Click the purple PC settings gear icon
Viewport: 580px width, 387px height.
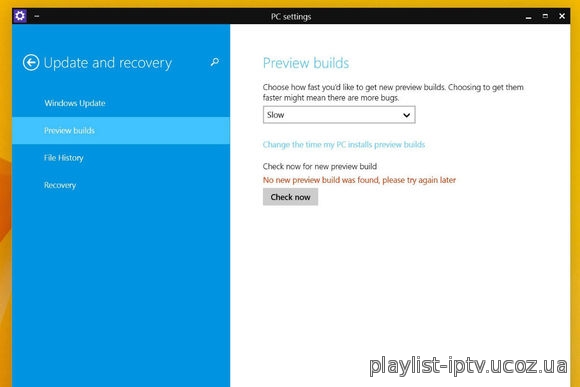[x=20, y=16]
